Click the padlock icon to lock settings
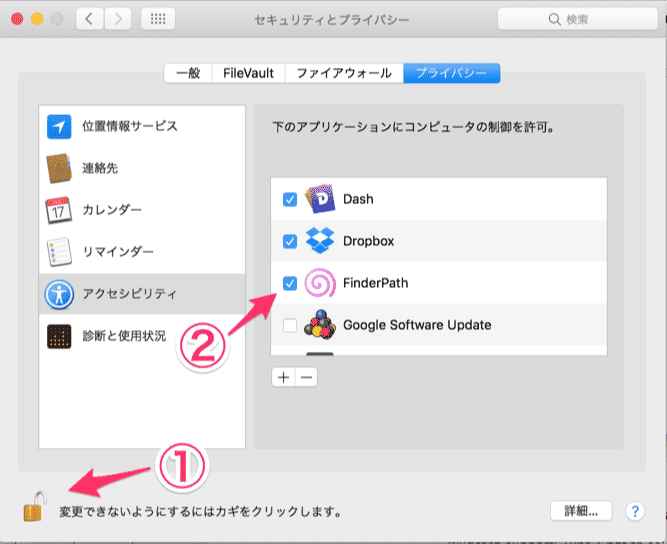 (33, 508)
